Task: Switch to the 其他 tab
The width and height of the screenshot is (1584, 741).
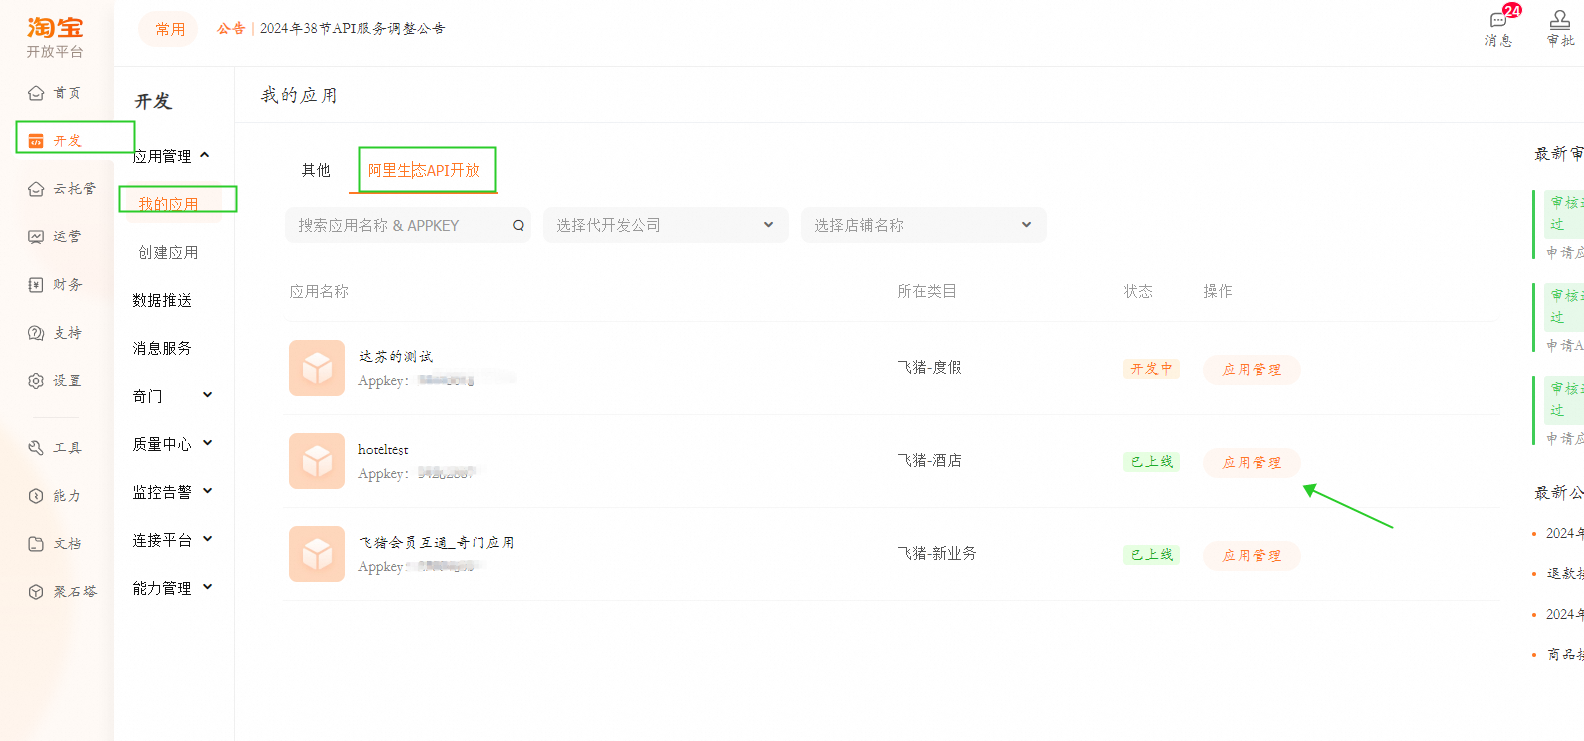Action: [x=316, y=170]
